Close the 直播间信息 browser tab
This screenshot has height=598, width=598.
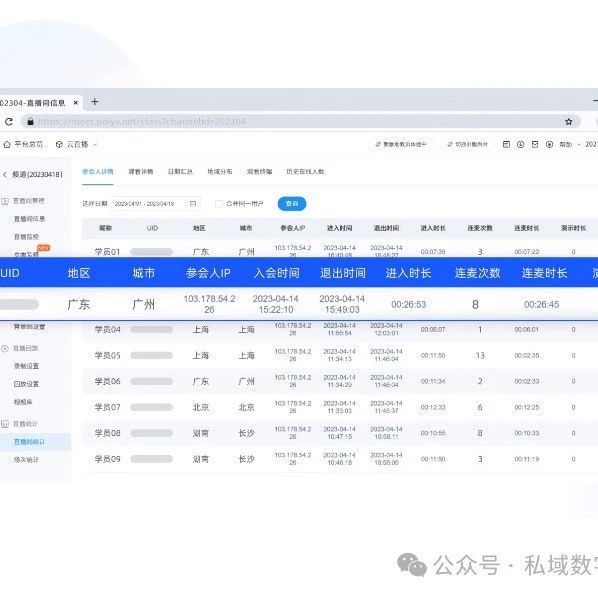tap(76, 103)
